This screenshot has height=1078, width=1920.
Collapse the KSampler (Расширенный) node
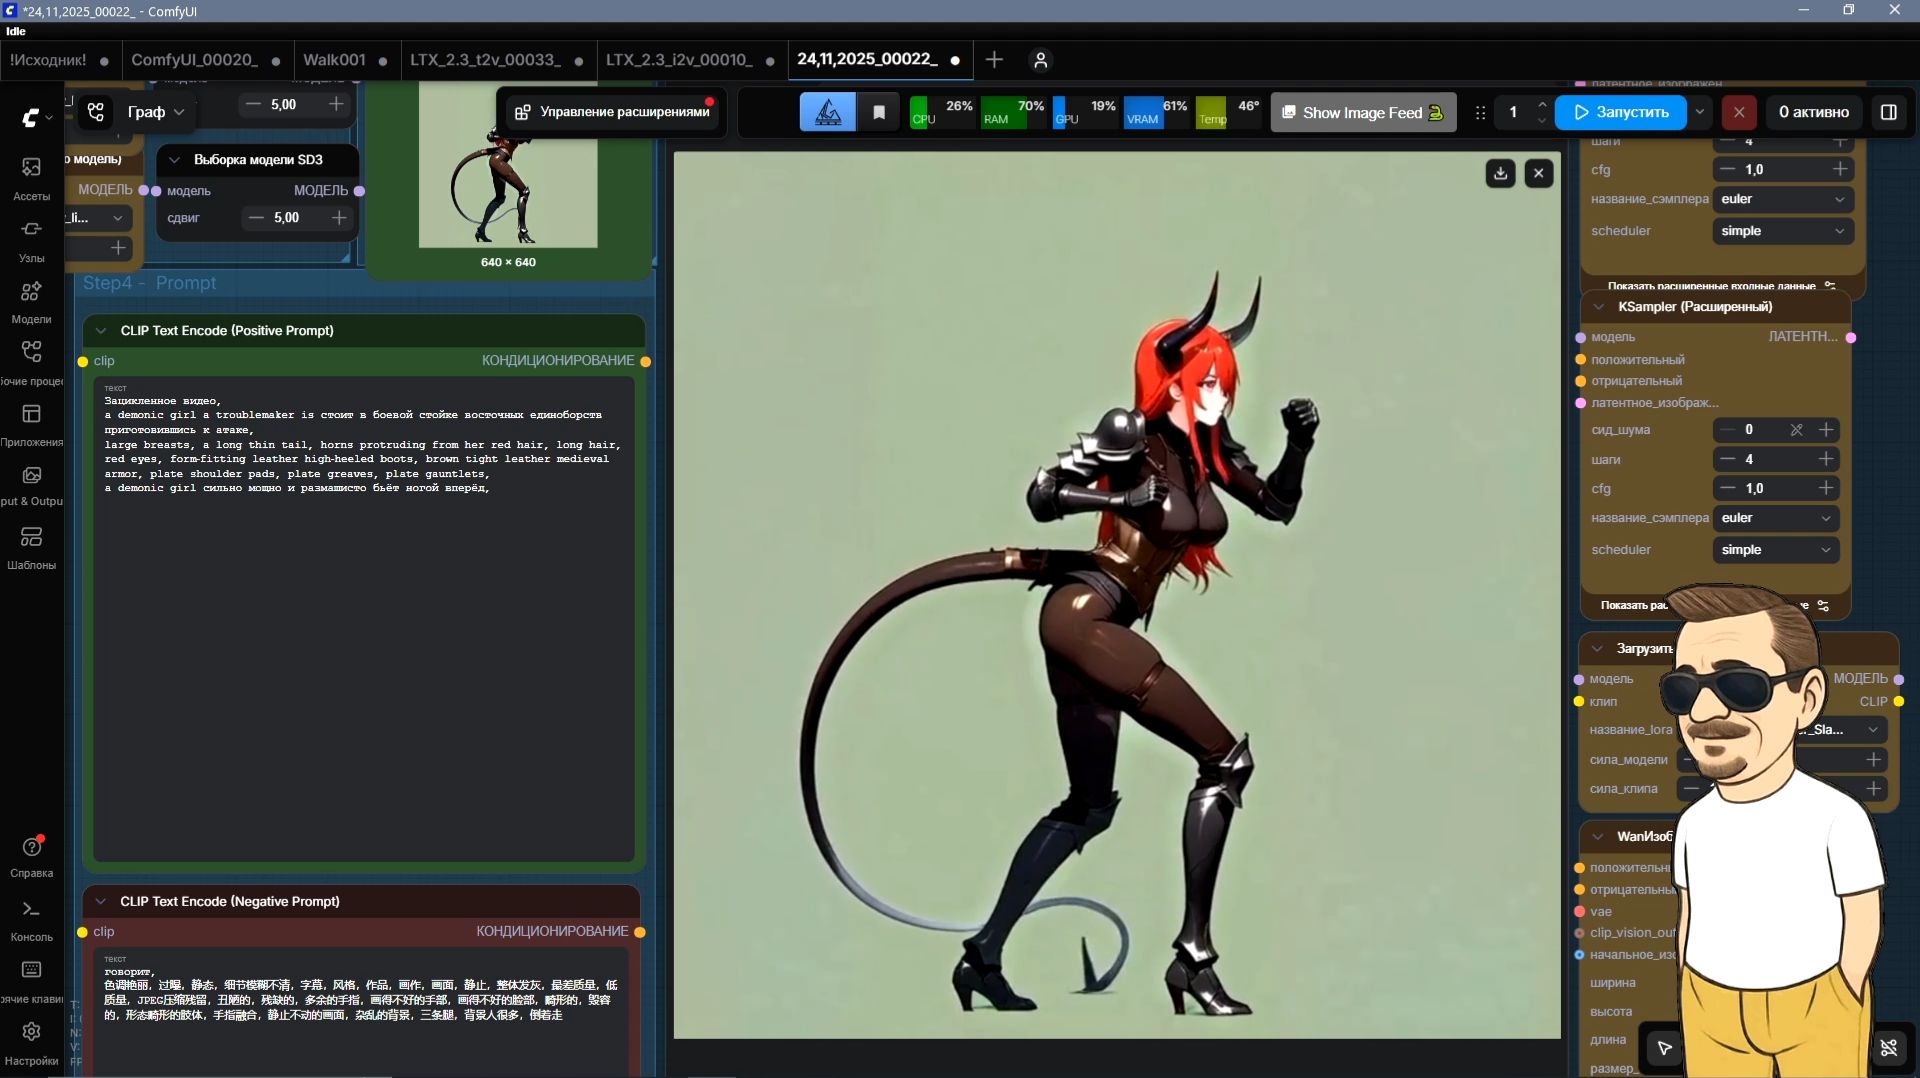point(1599,307)
